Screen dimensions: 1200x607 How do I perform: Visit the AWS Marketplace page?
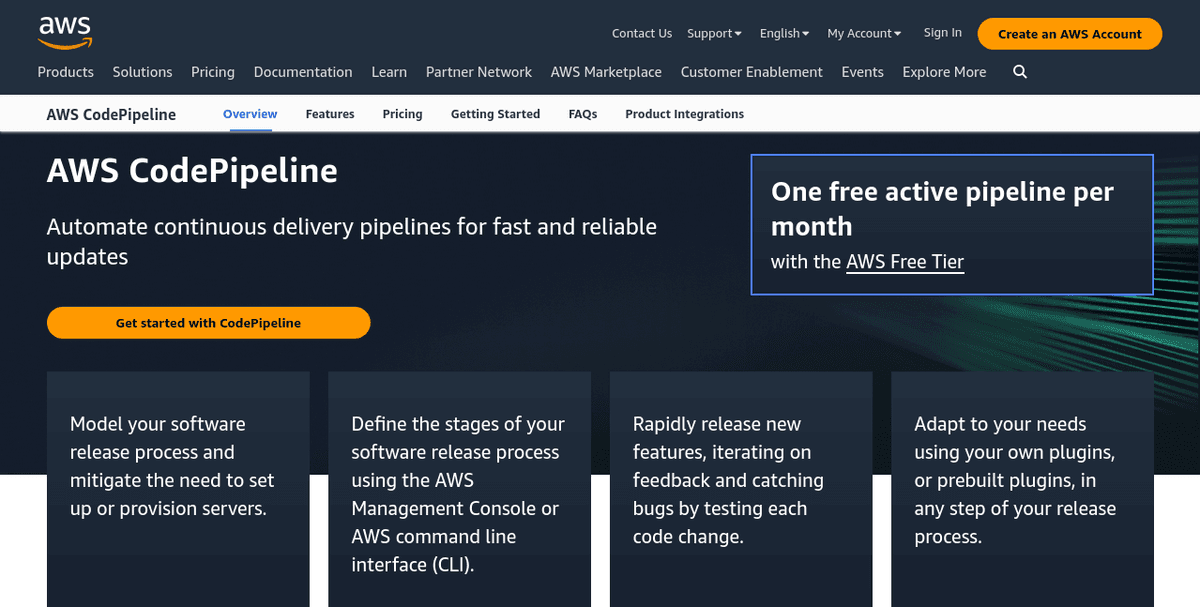606,71
